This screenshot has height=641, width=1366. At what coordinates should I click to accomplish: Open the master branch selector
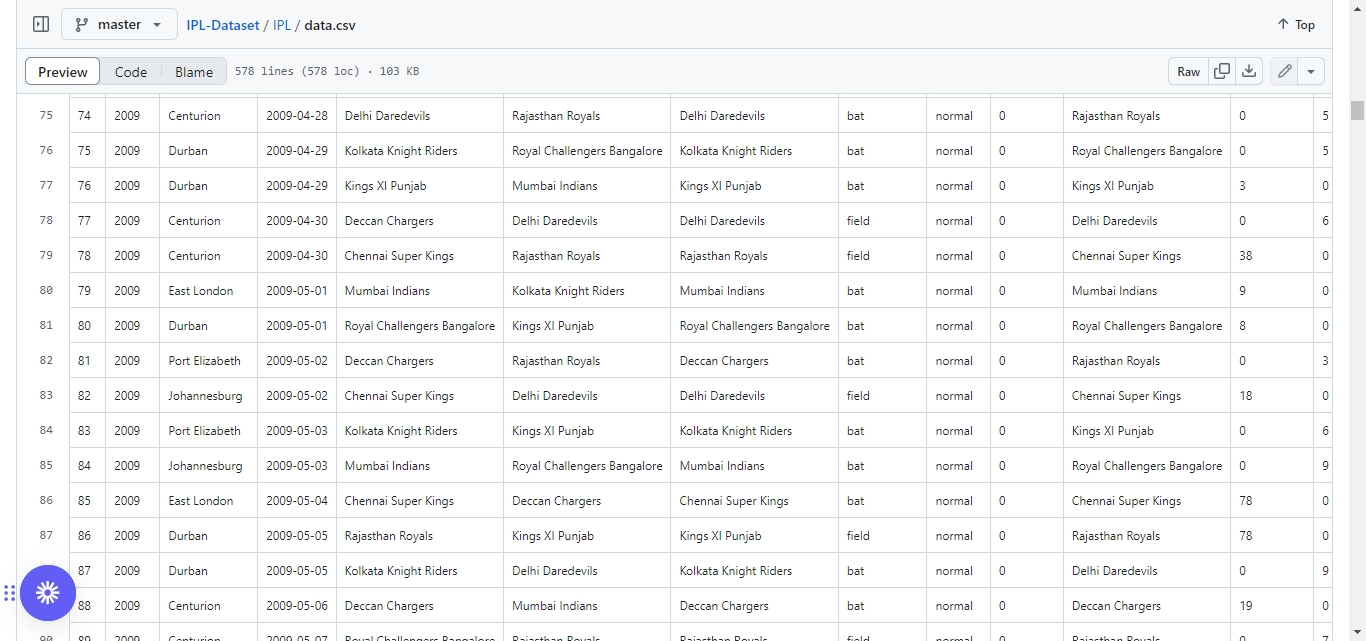[x=119, y=24]
